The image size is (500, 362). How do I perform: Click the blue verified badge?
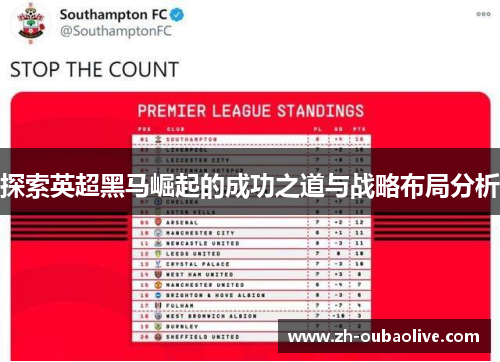point(177,14)
